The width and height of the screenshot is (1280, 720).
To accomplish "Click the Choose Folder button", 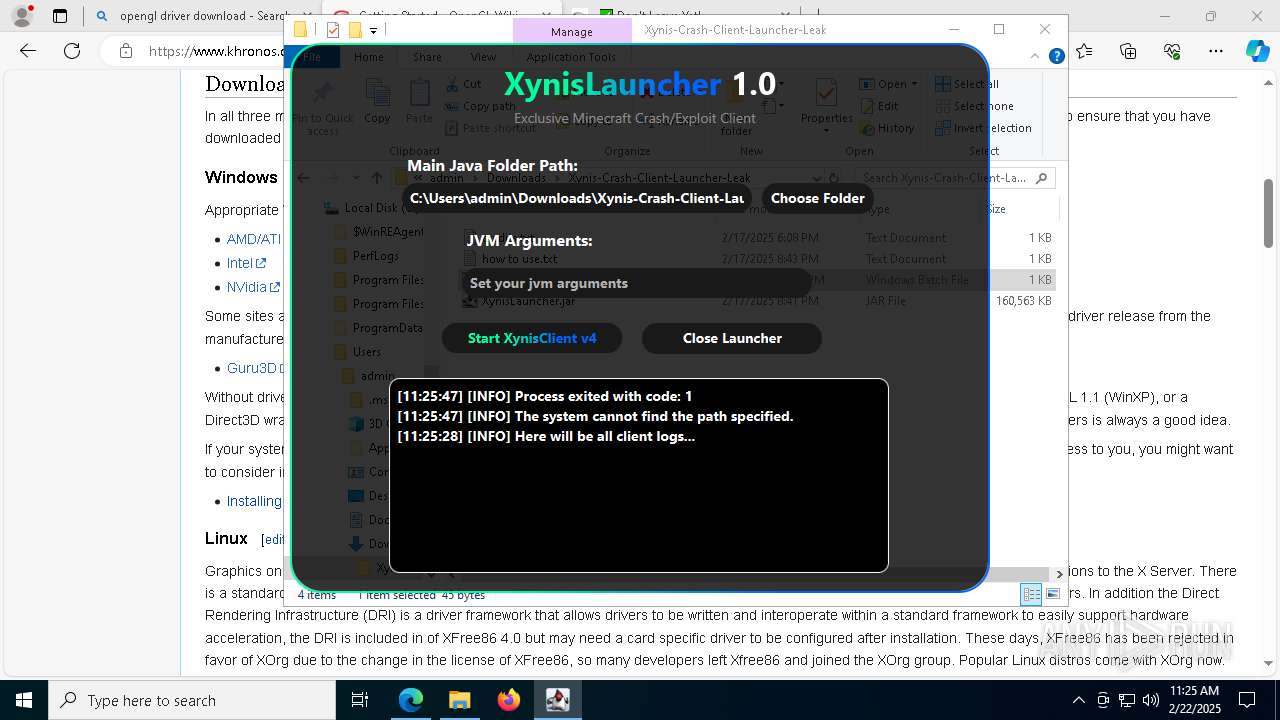I will (817, 198).
